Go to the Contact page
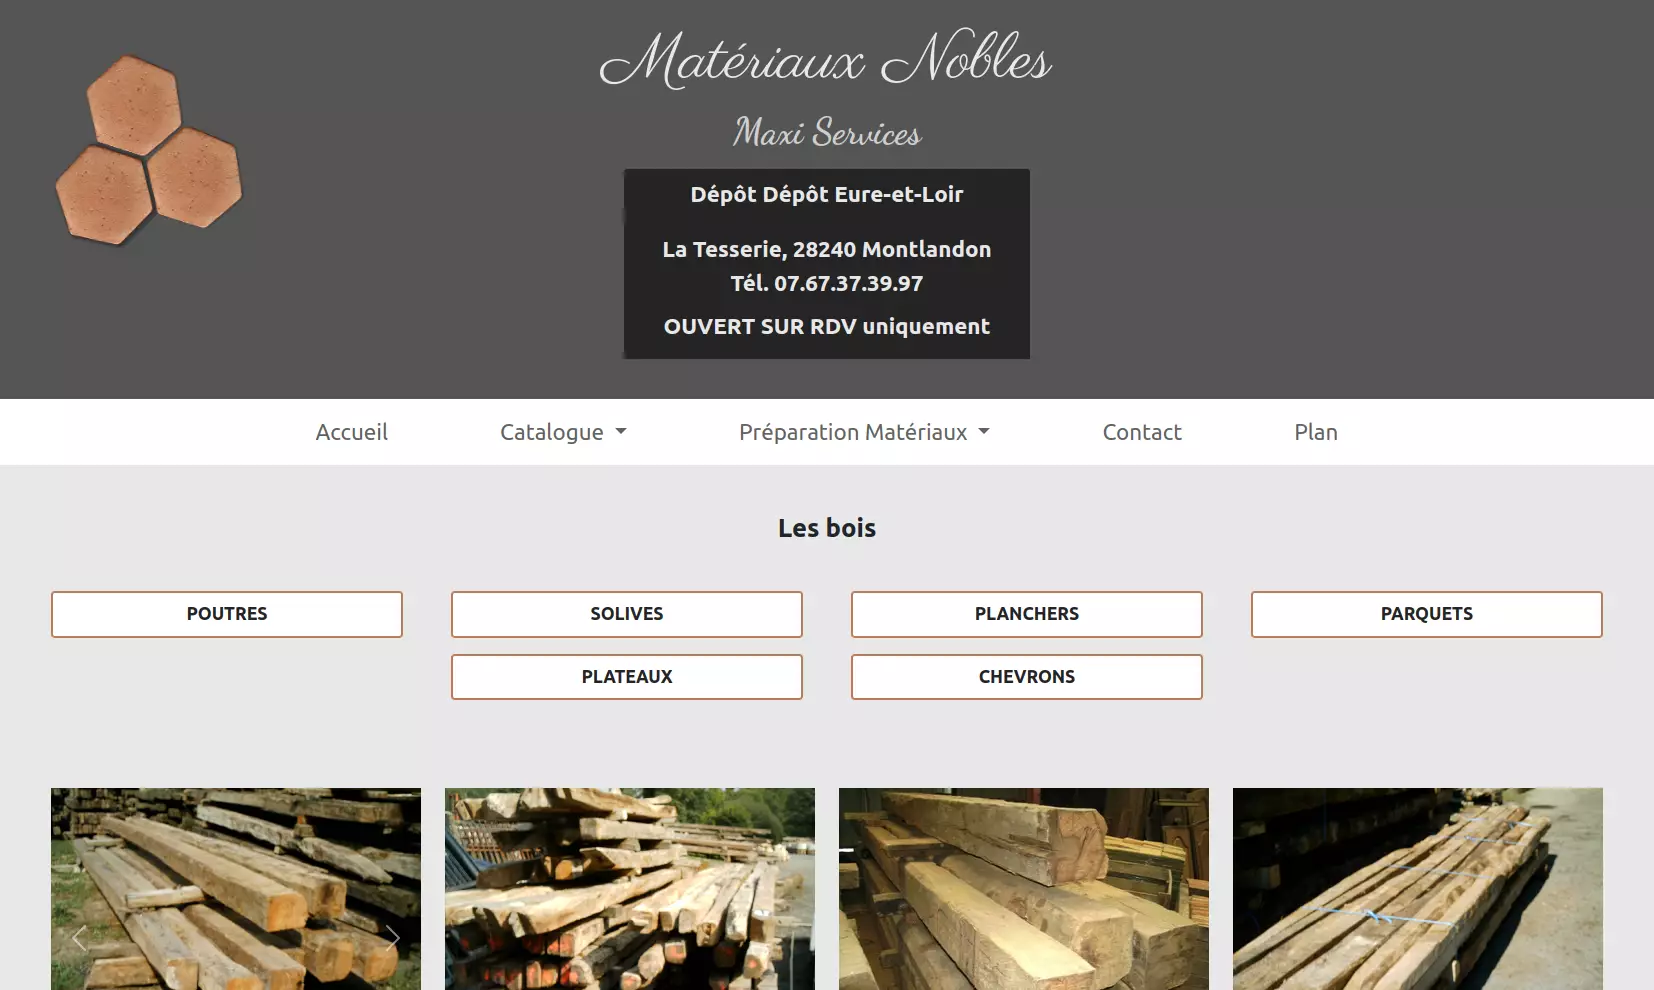Image resolution: width=1654 pixels, height=990 pixels. click(1142, 432)
